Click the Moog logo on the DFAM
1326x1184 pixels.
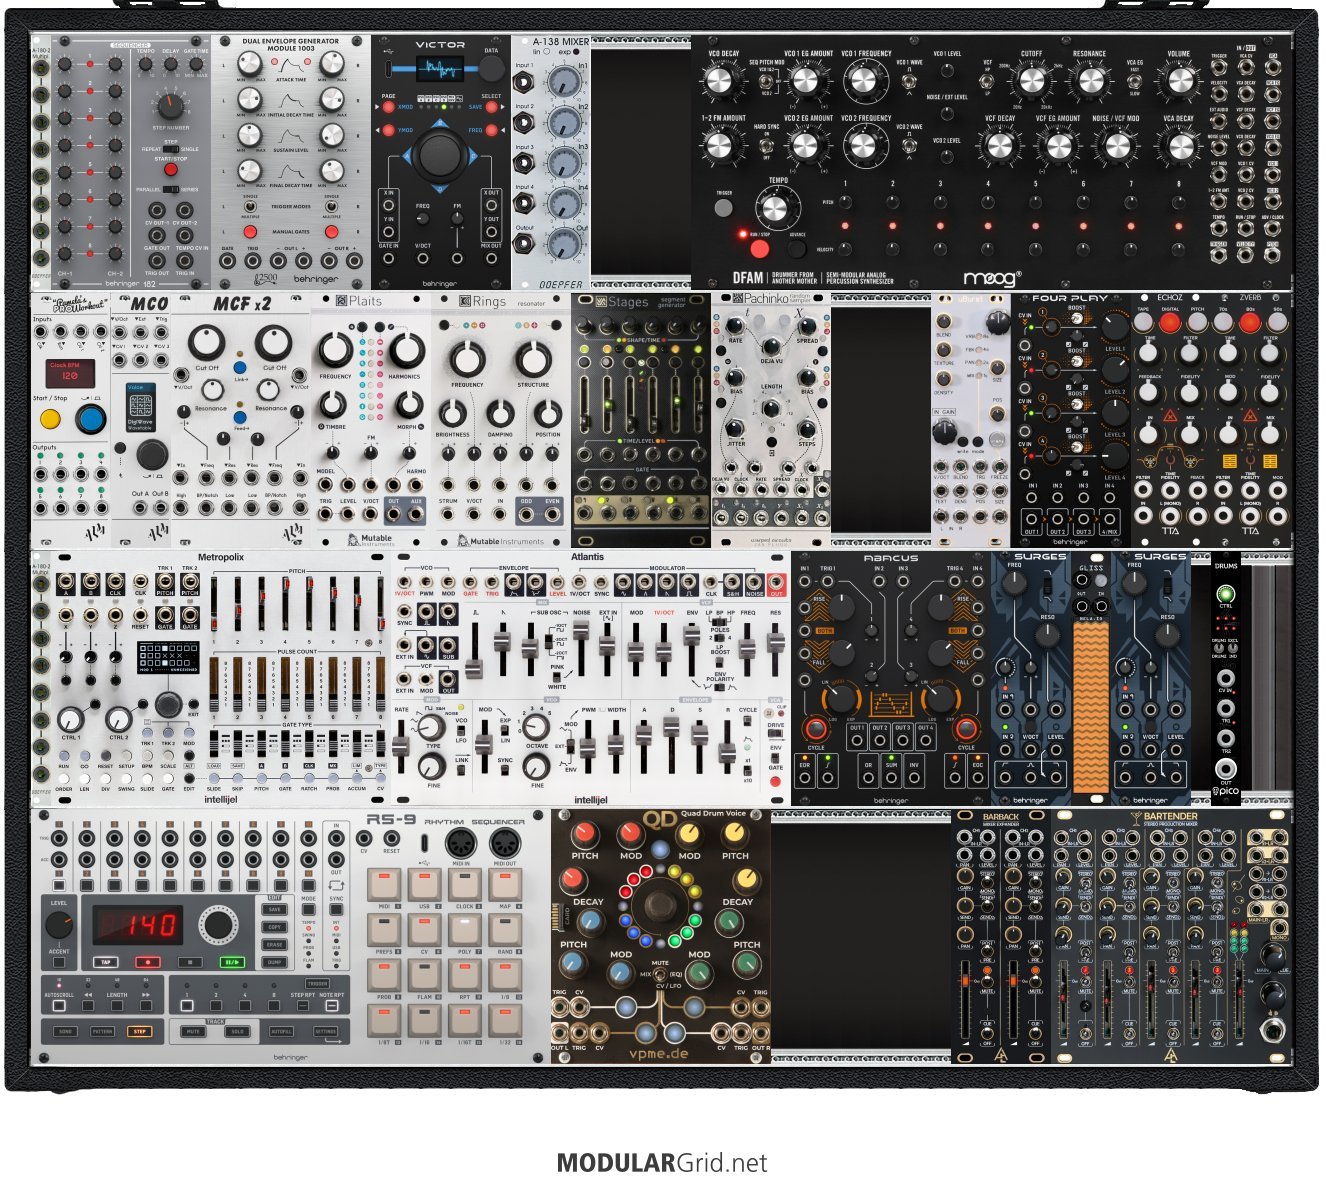(x=991, y=277)
